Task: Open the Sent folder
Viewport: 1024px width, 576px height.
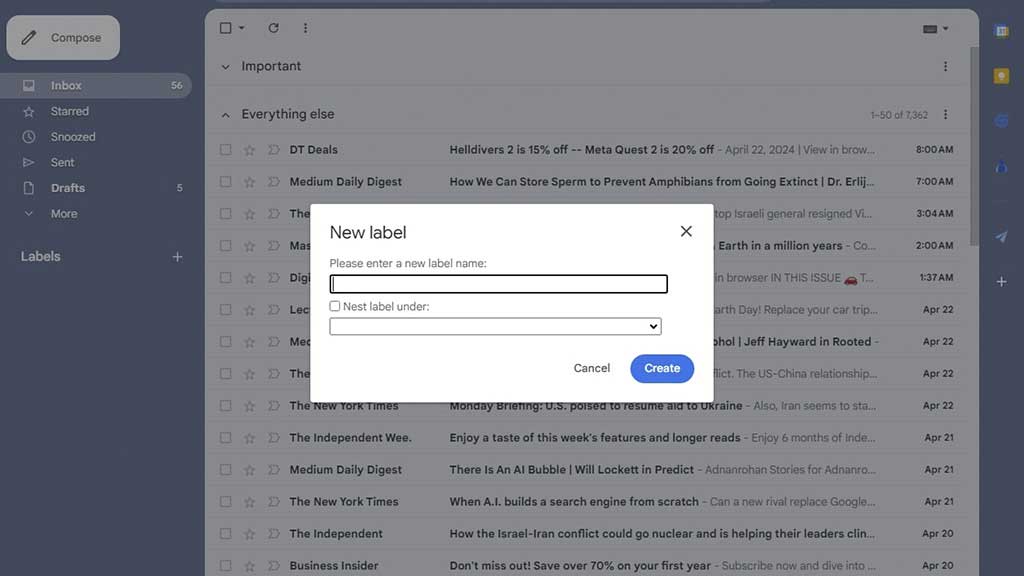Action: (63, 162)
